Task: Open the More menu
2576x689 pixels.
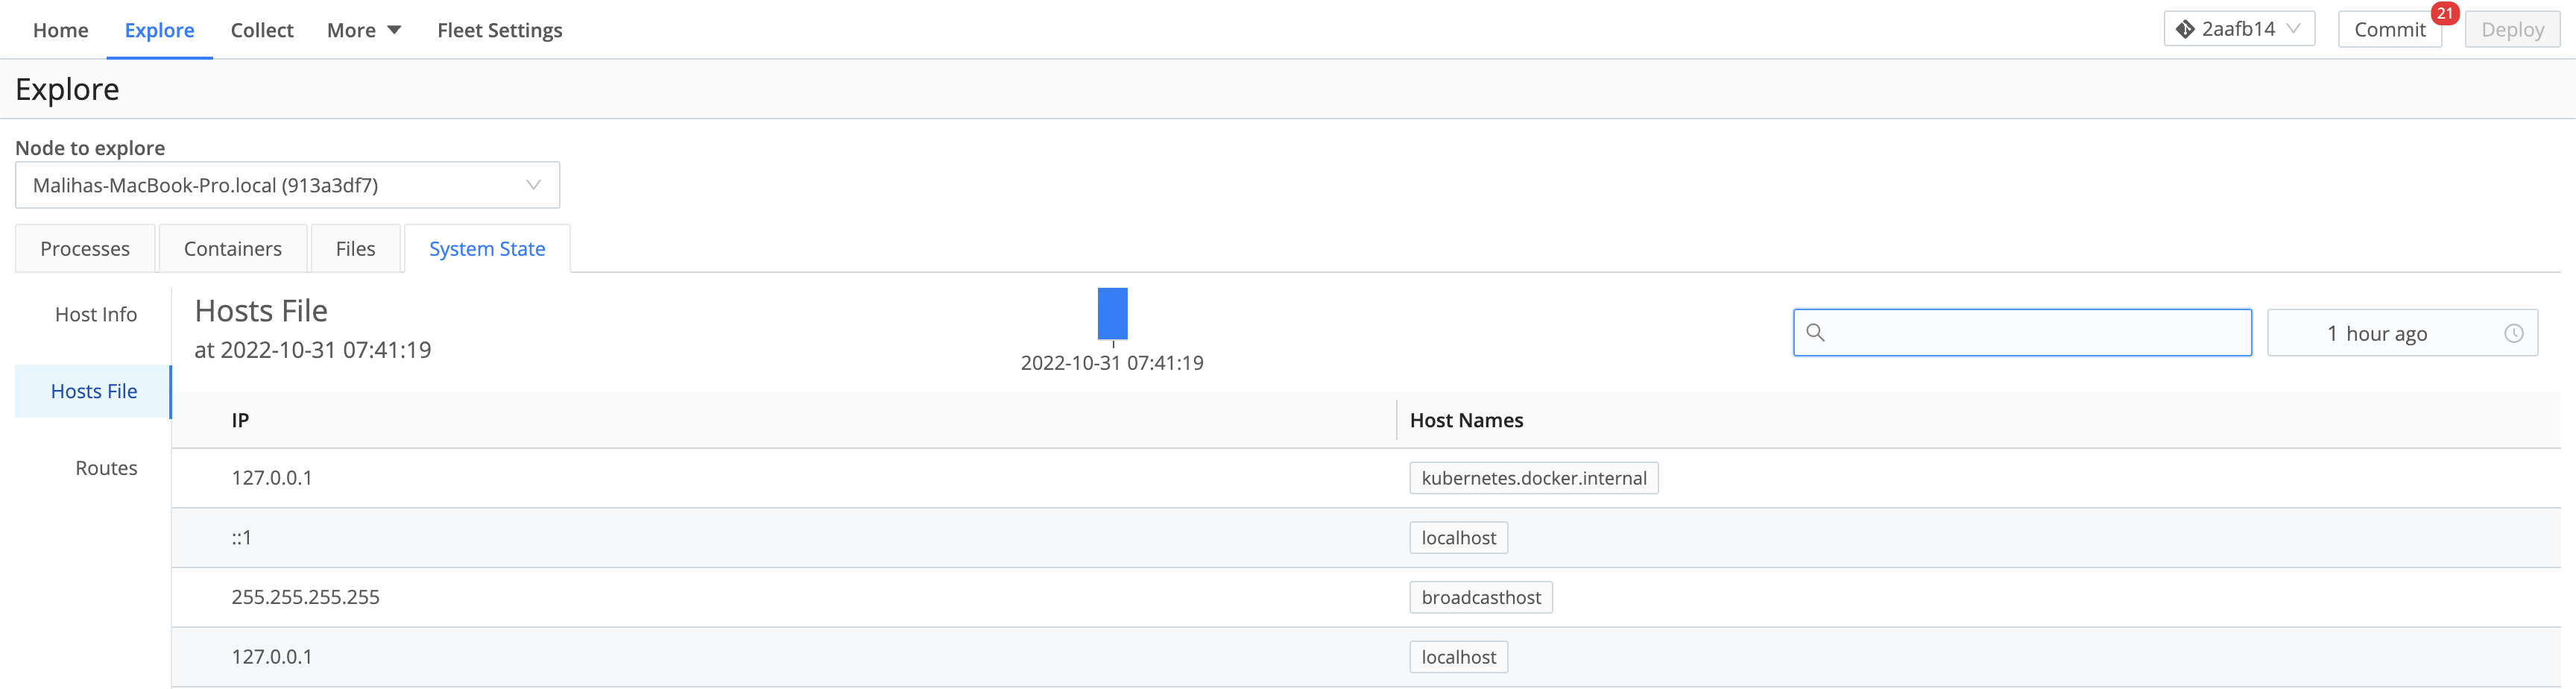Action: (363, 30)
